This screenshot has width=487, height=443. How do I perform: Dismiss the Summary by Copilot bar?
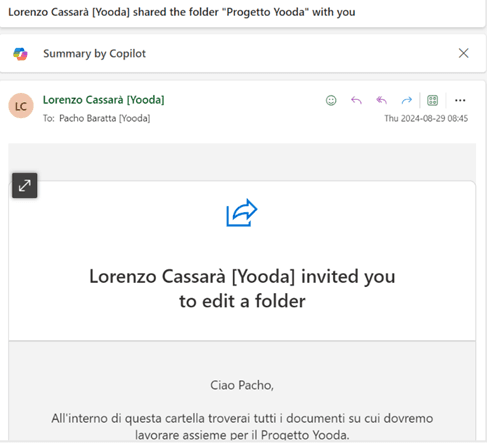[x=463, y=53]
